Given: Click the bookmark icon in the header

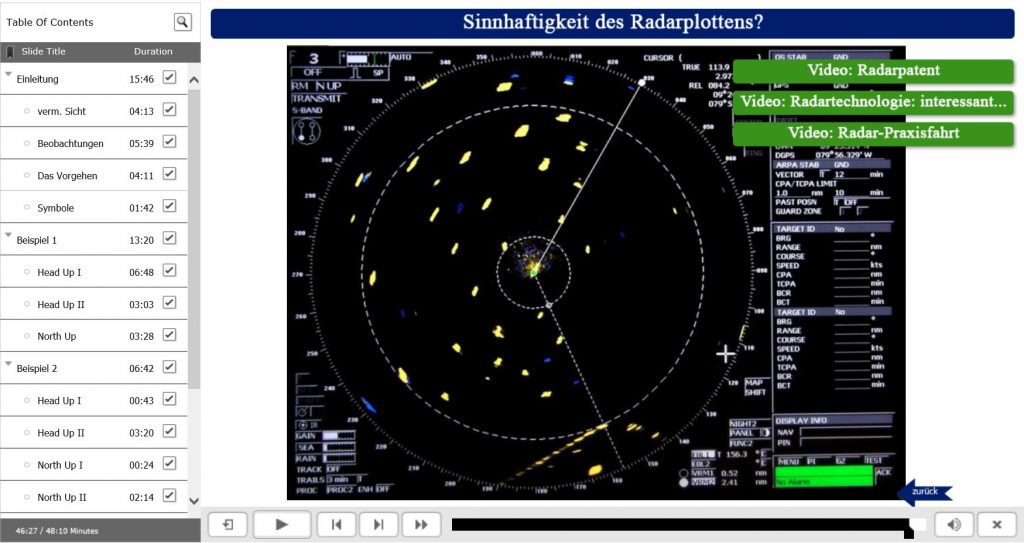Looking at the screenshot, I should click(10, 51).
